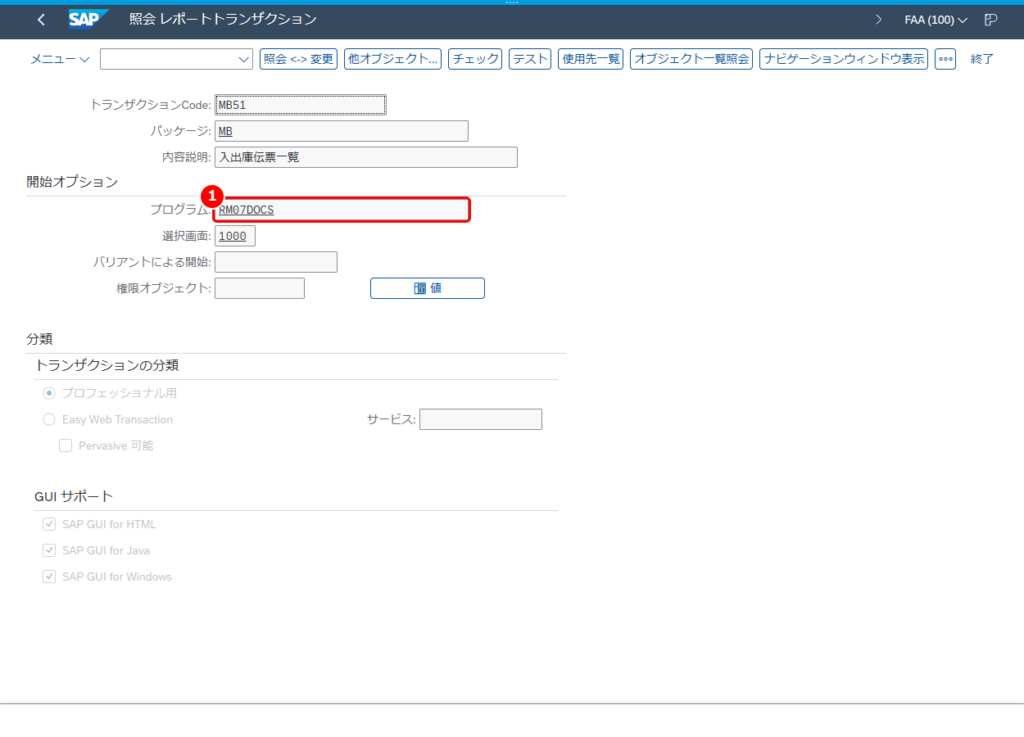1024x737 pixels.
Task: Toggle the SAP GUI for Java checkbox
Action: (x=49, y=550)
